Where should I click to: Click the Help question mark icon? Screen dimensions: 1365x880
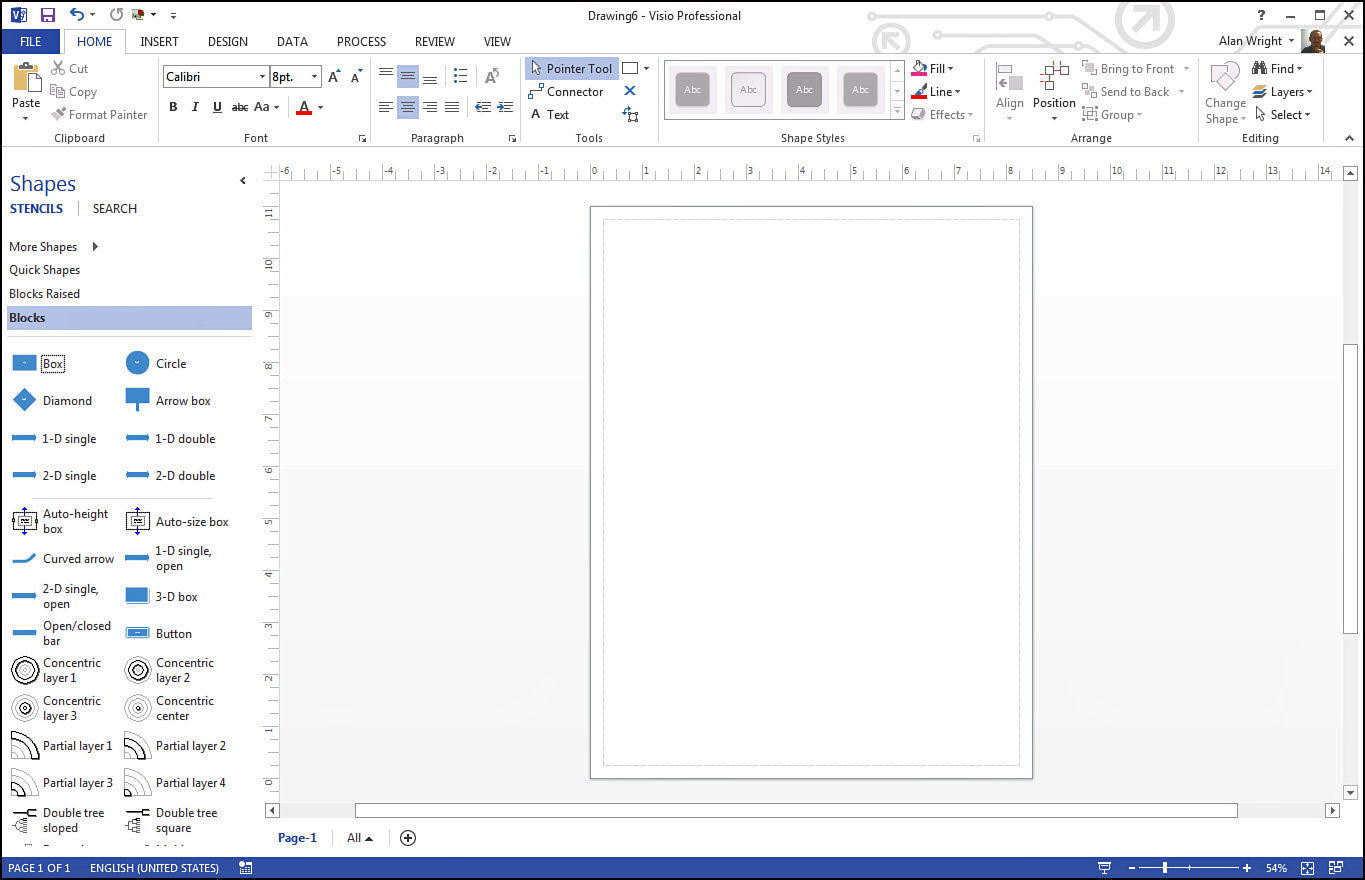coord(1262,15)
